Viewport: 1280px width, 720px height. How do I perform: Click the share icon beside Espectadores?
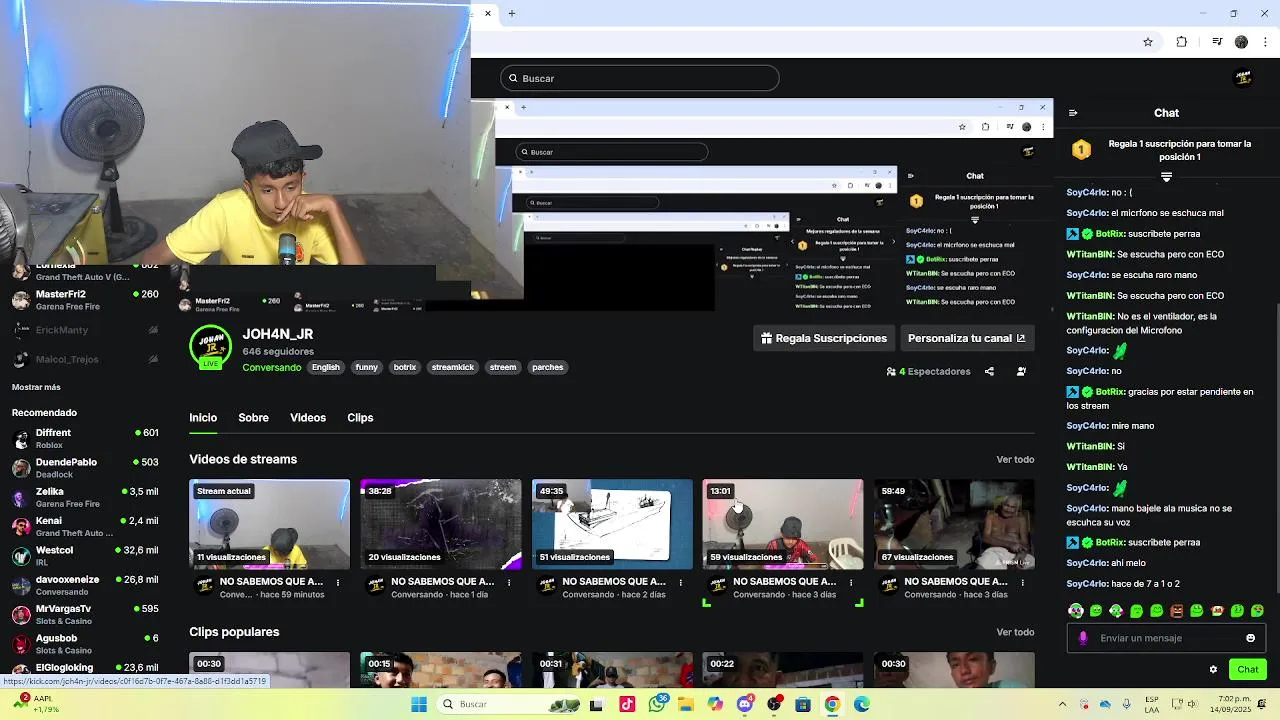[989, 371]
